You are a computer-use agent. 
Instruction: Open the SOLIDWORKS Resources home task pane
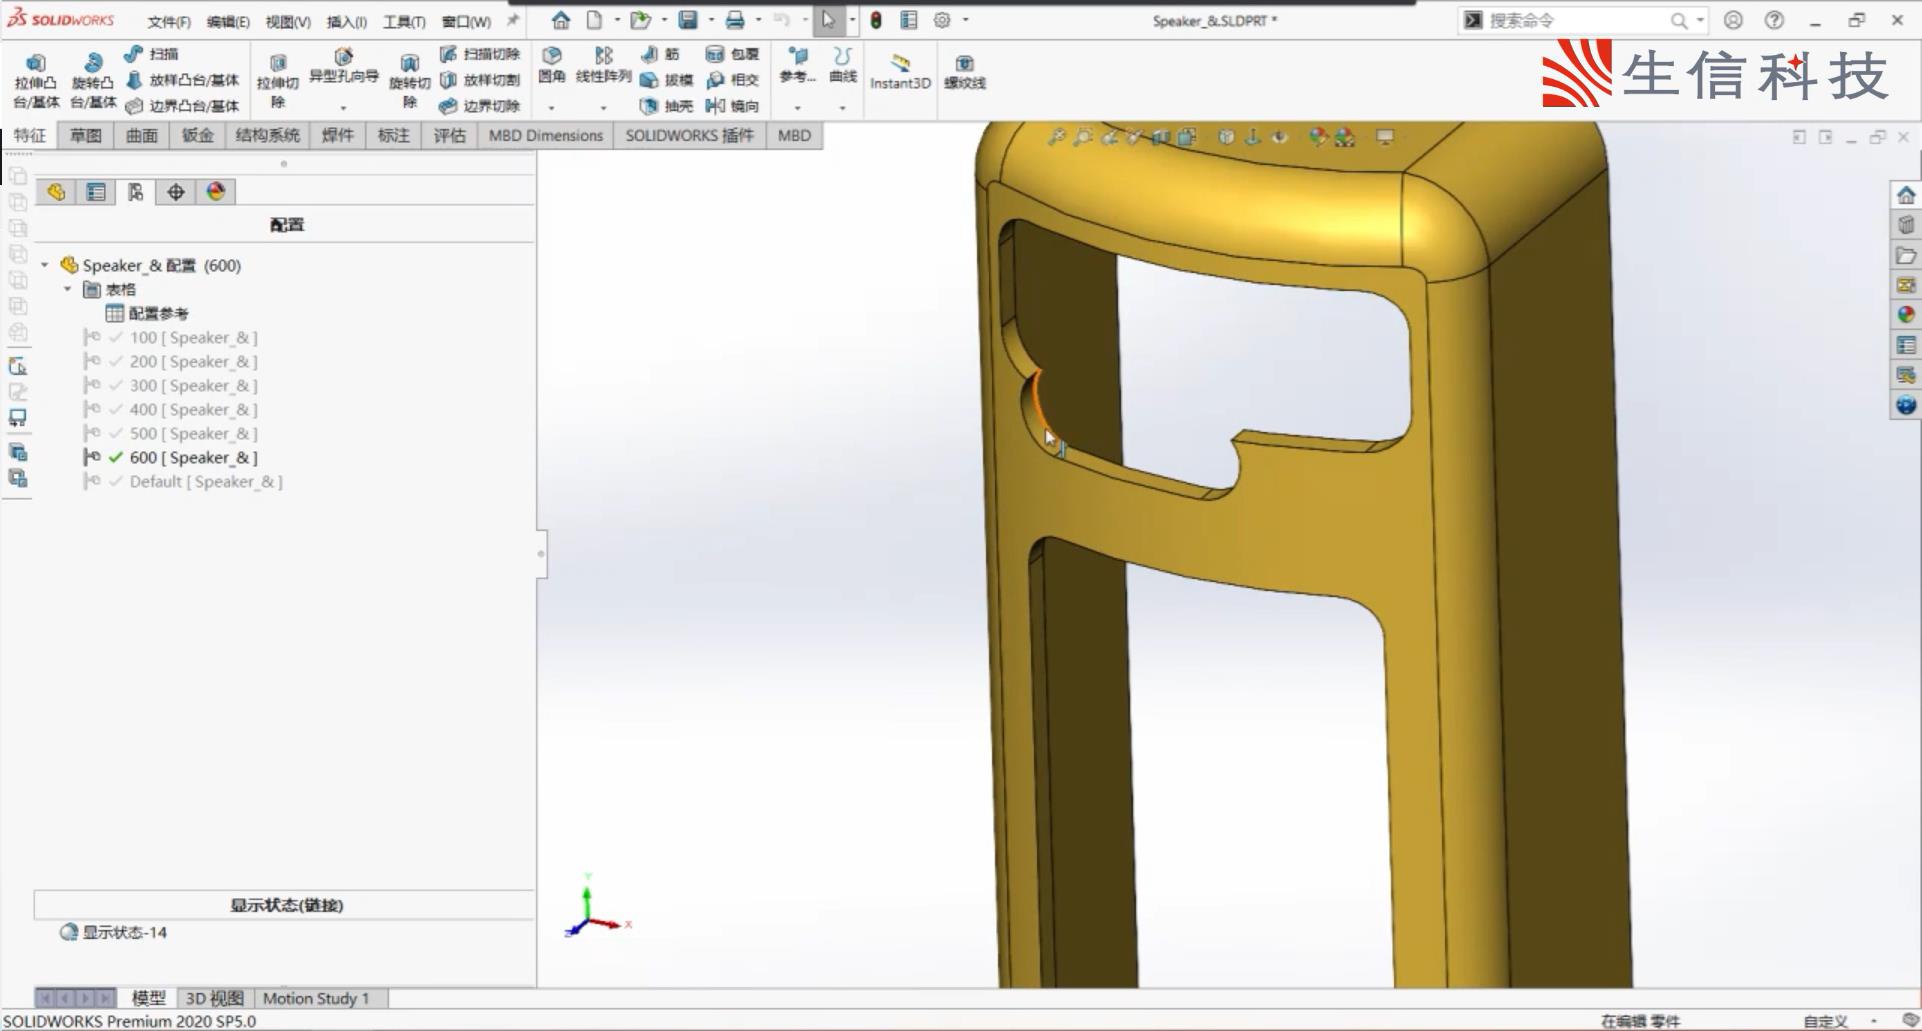pos(1906,195)
